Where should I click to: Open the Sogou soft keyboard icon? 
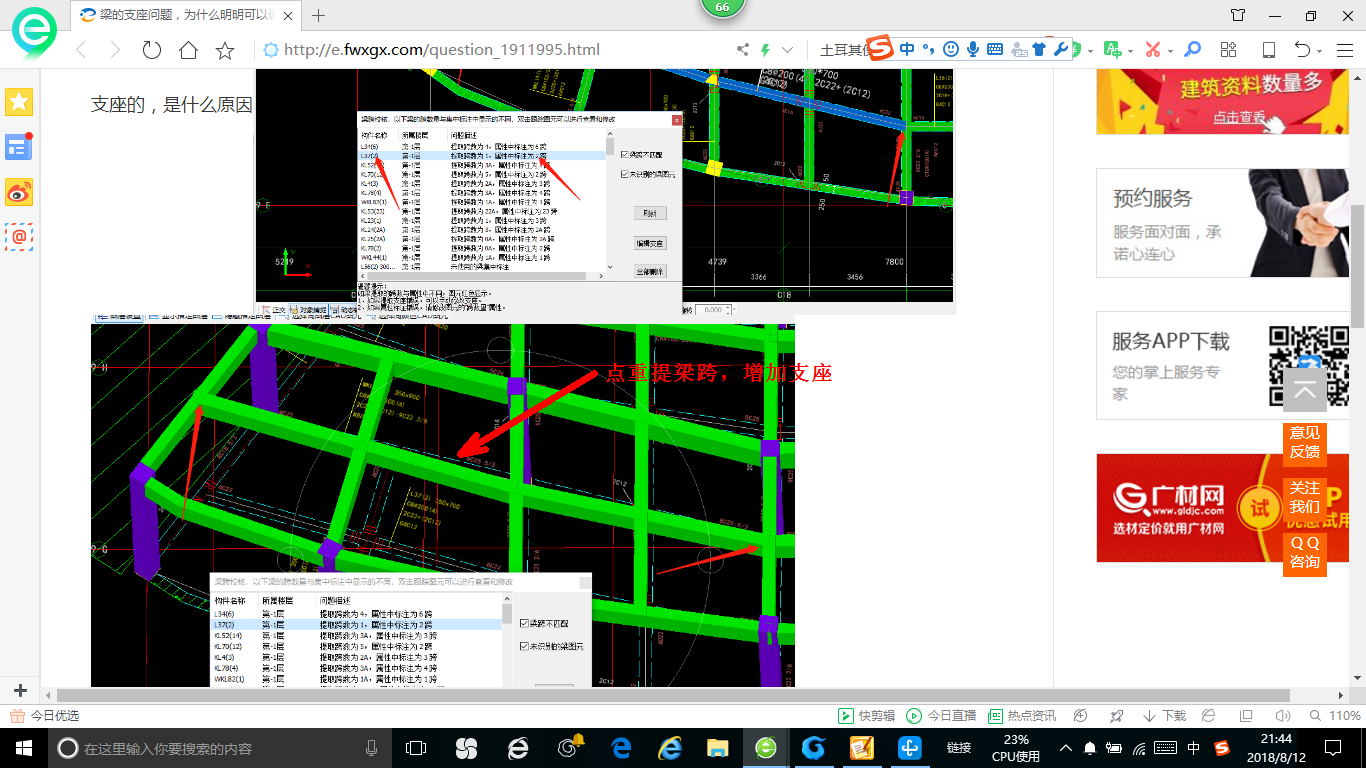click(995, 48)
